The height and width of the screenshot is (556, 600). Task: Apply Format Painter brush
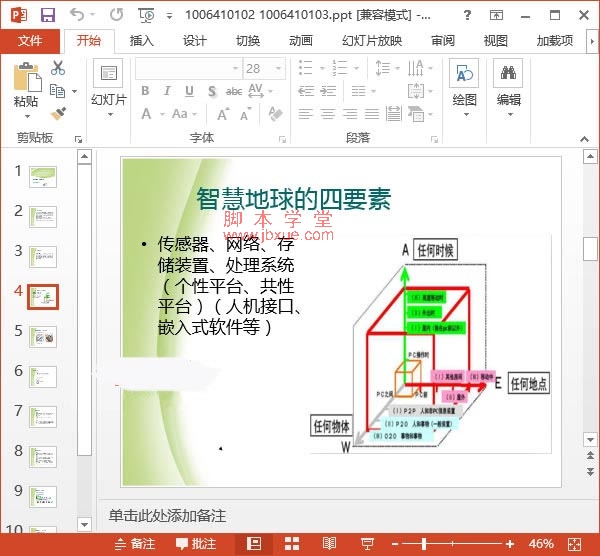(x=58, y=114)
